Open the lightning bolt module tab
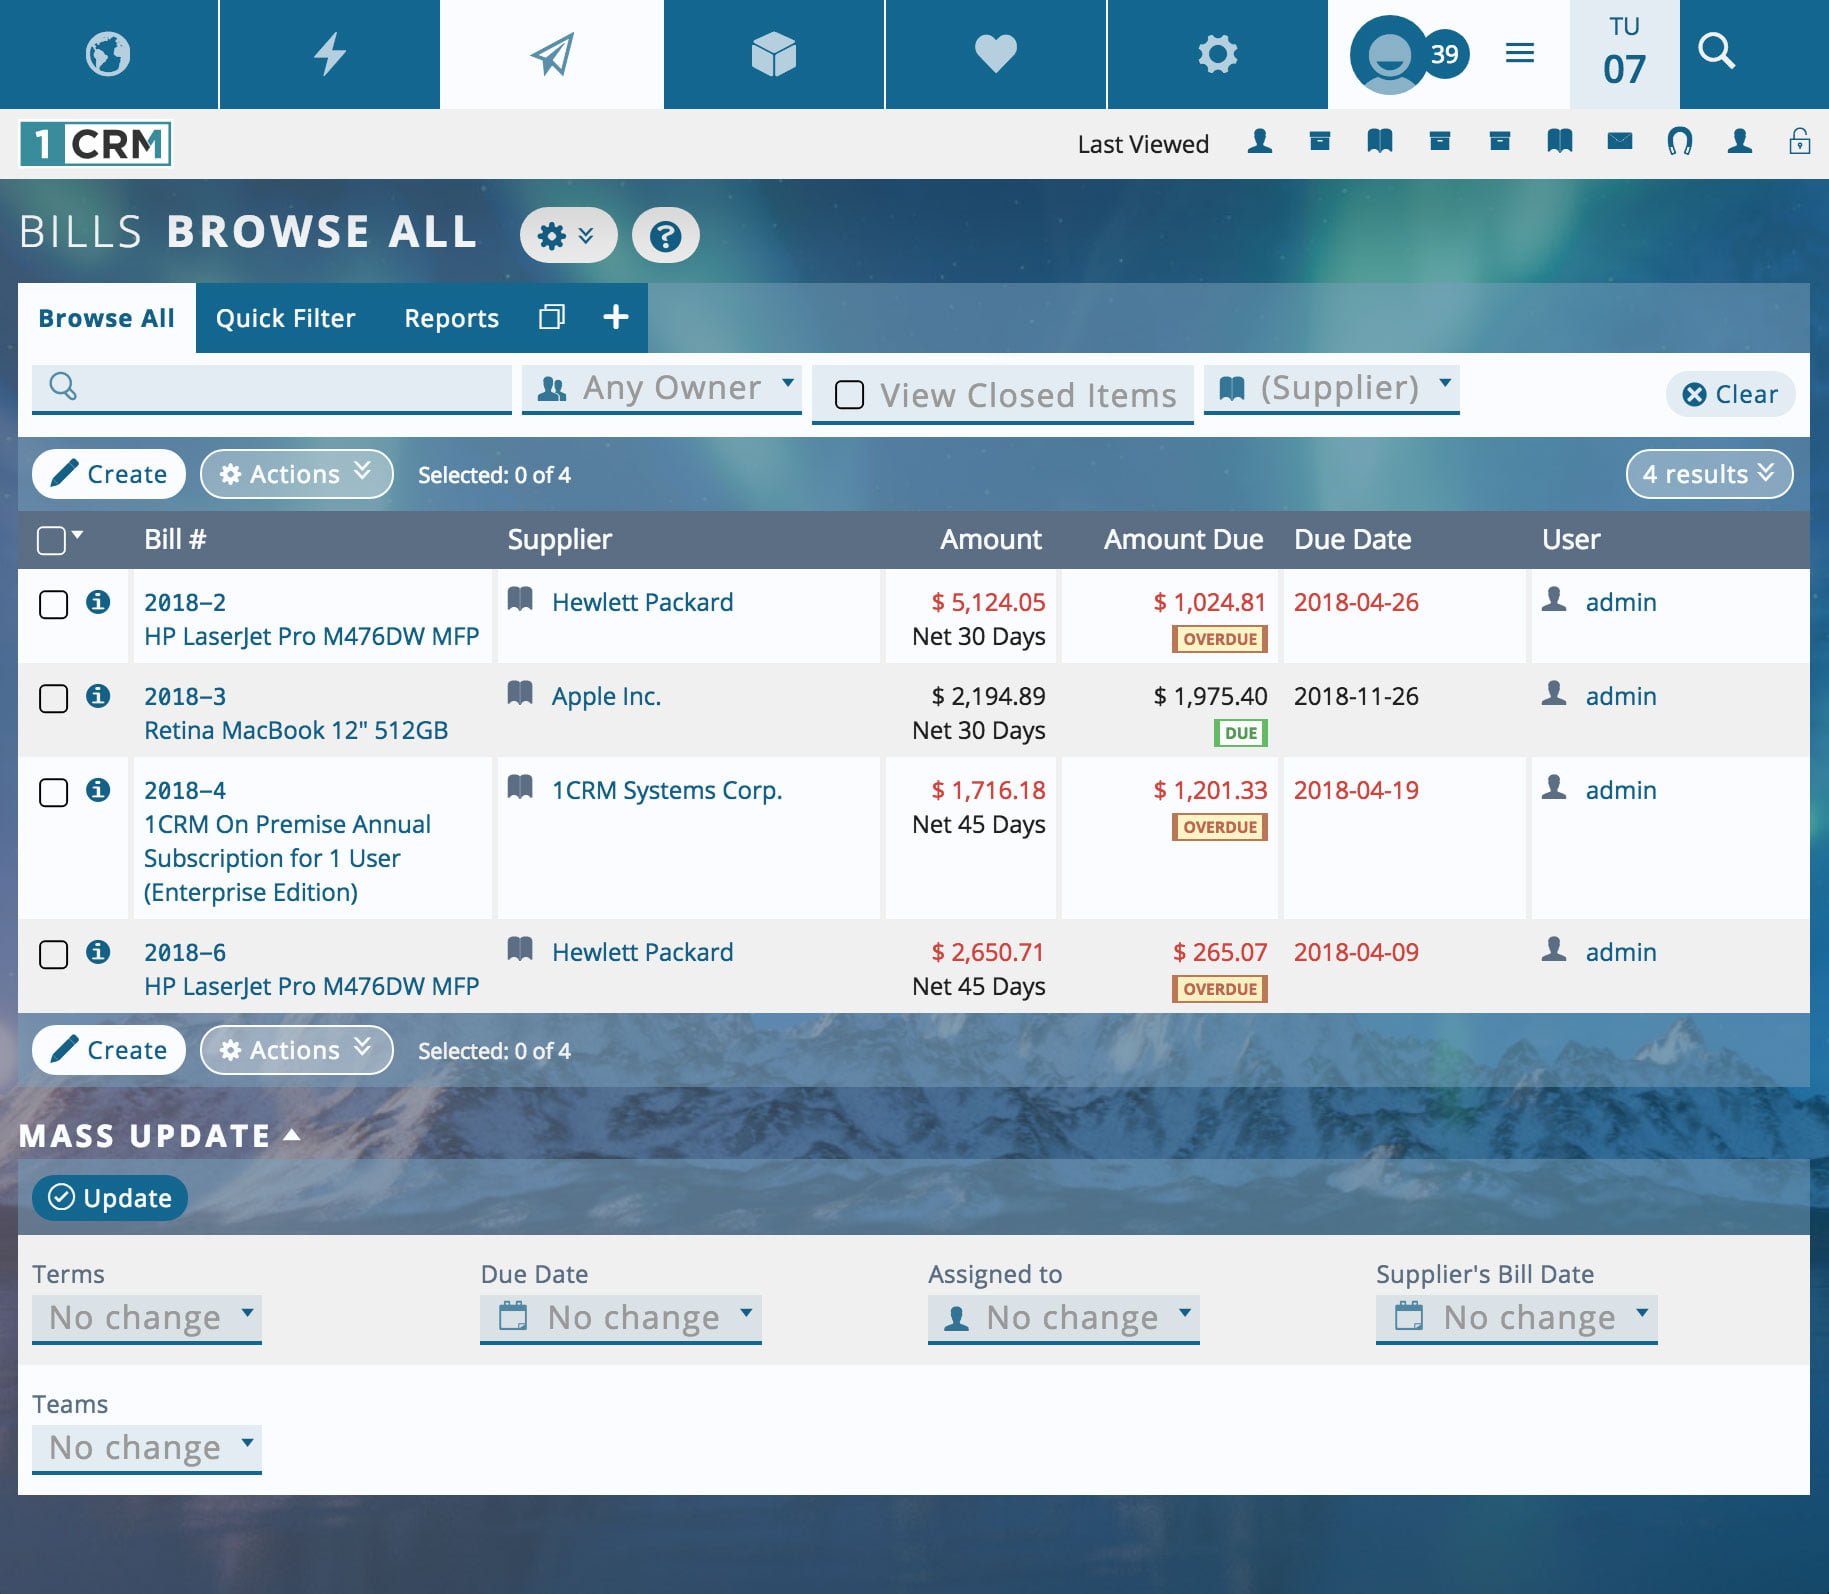Screen dimensions: 1829x1594 click(330, 54)
